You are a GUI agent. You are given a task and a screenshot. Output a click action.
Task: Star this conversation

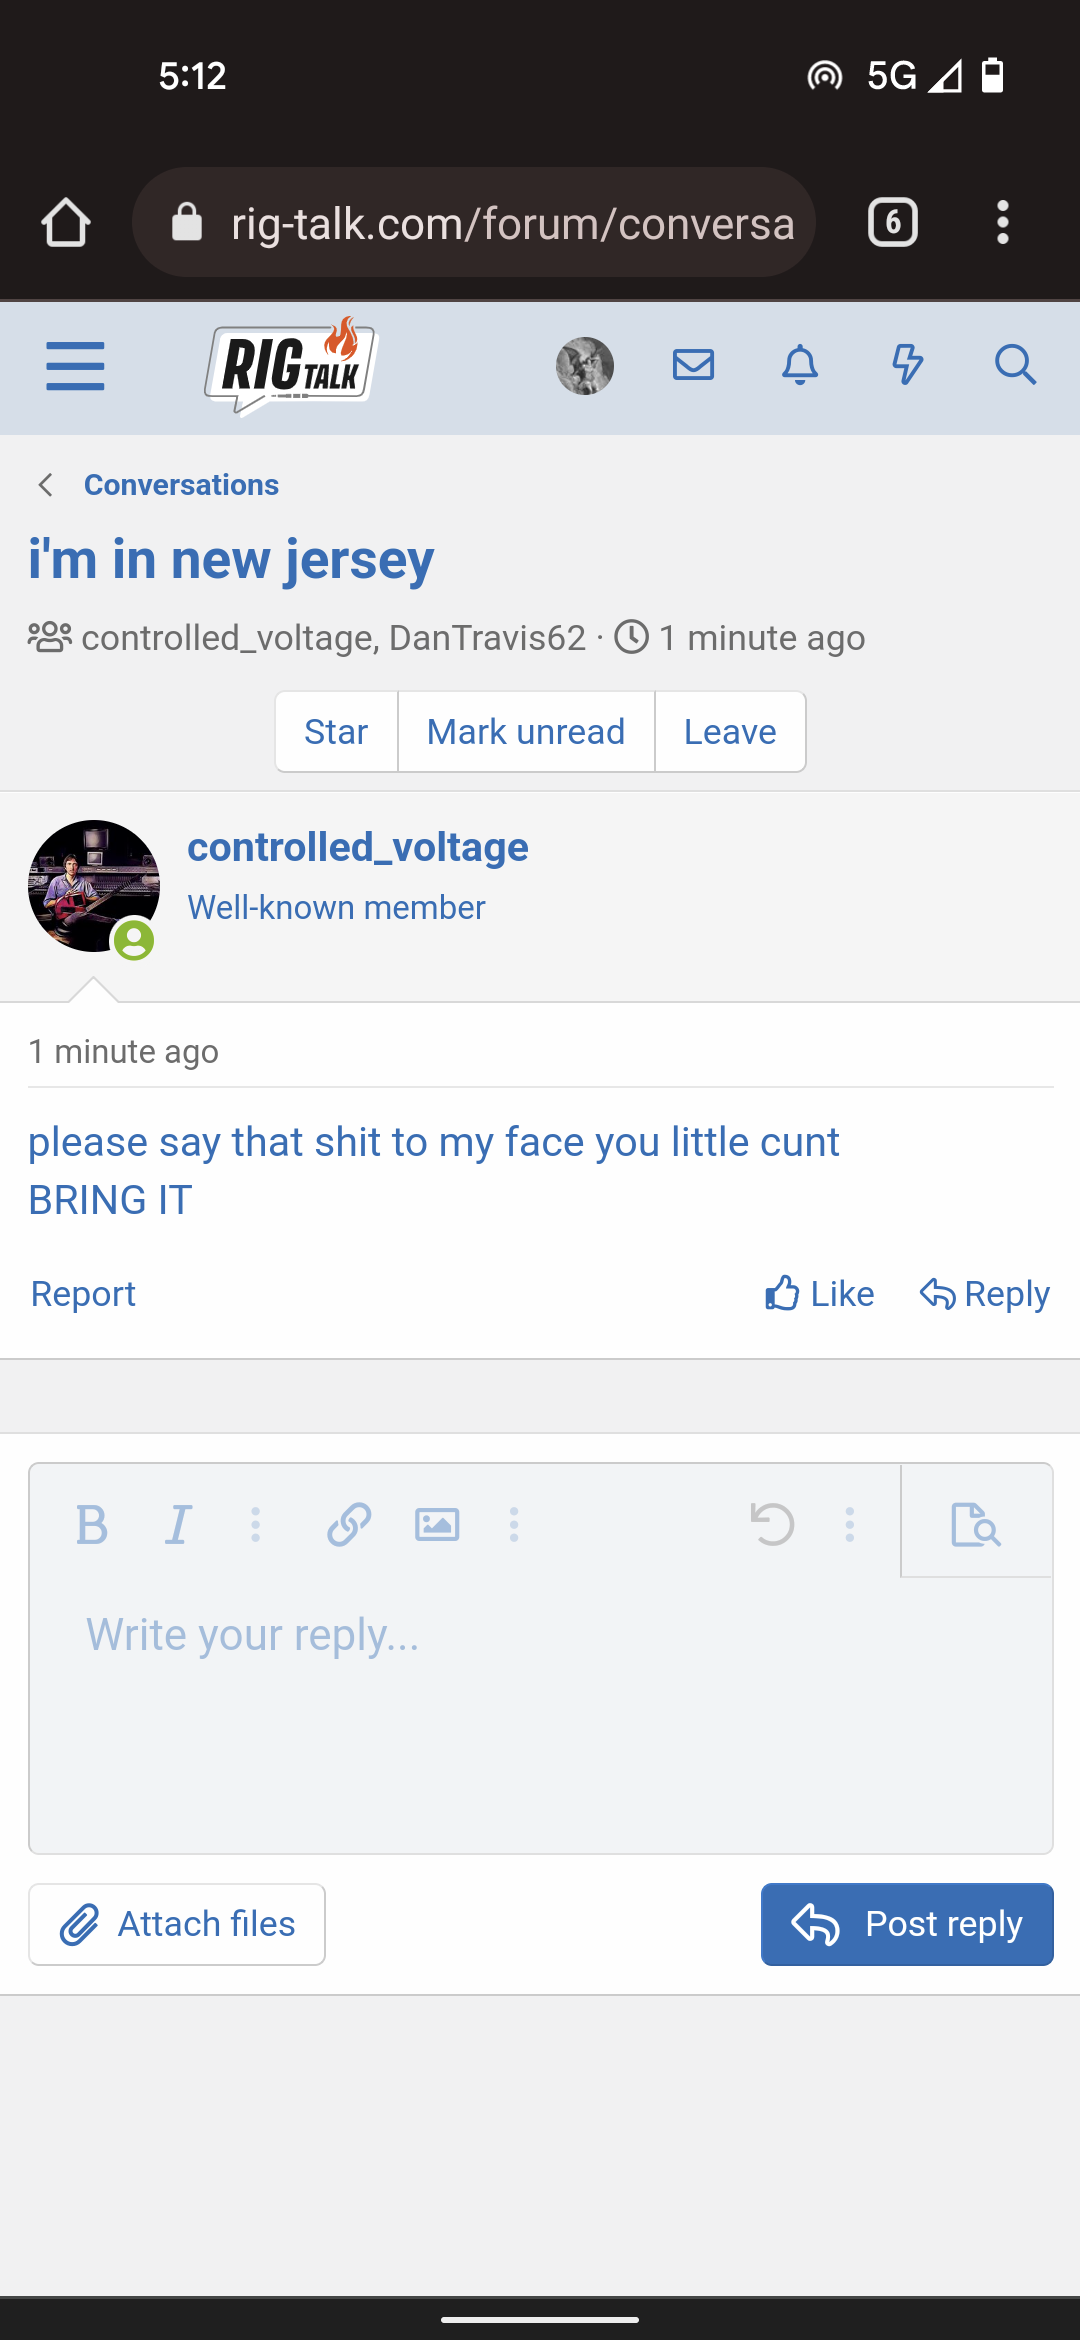click(336, 732)
